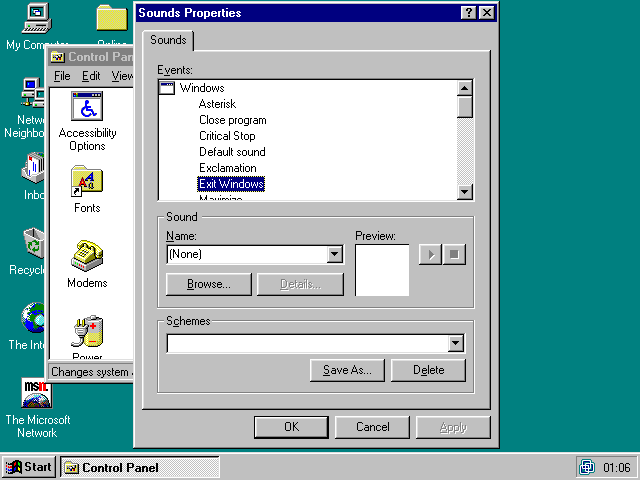Viewport: 640px width, 480px height.
Task: Play the sound preview
Action: tap(430, 254)
